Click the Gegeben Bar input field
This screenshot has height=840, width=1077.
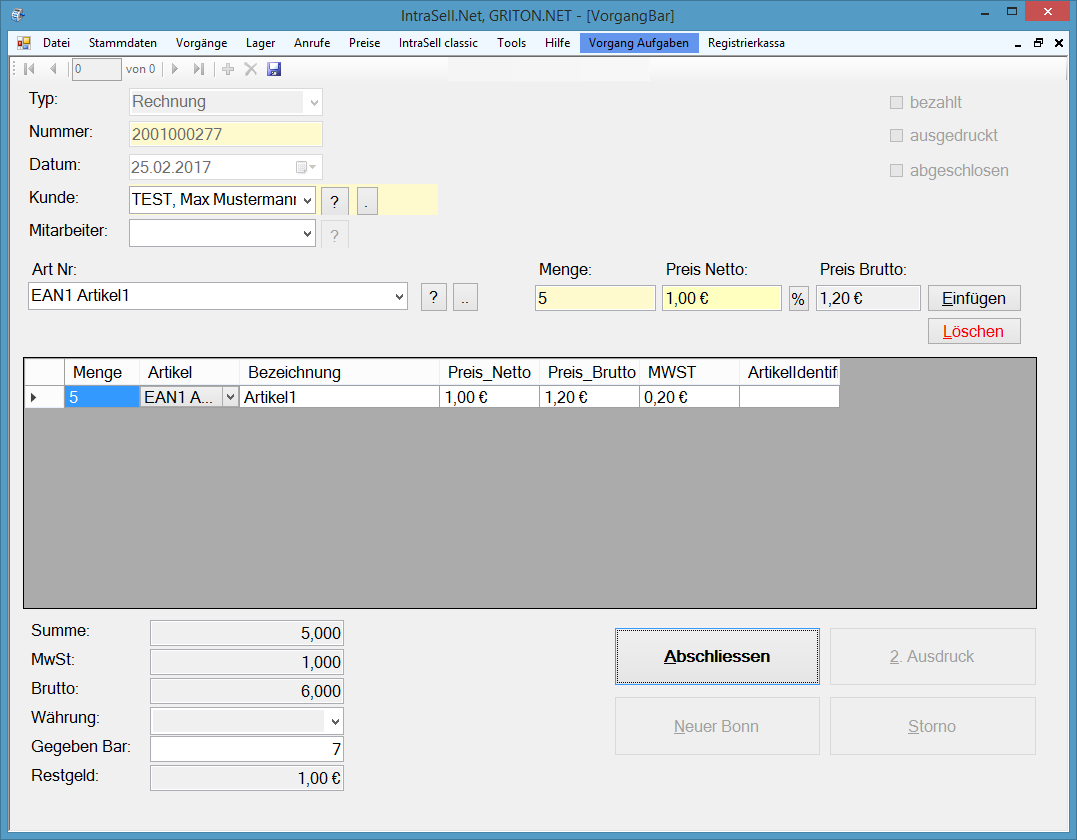(247, 749)
